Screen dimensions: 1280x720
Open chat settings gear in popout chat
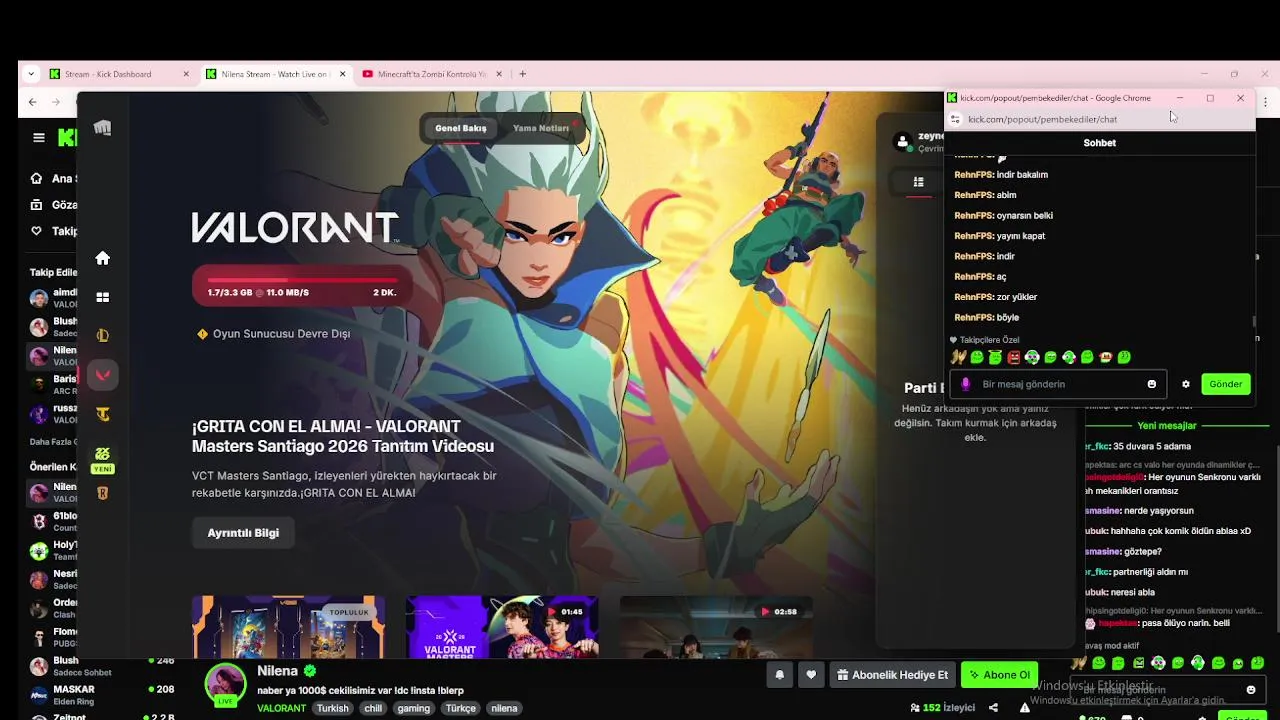click(x=1186, y=384)
